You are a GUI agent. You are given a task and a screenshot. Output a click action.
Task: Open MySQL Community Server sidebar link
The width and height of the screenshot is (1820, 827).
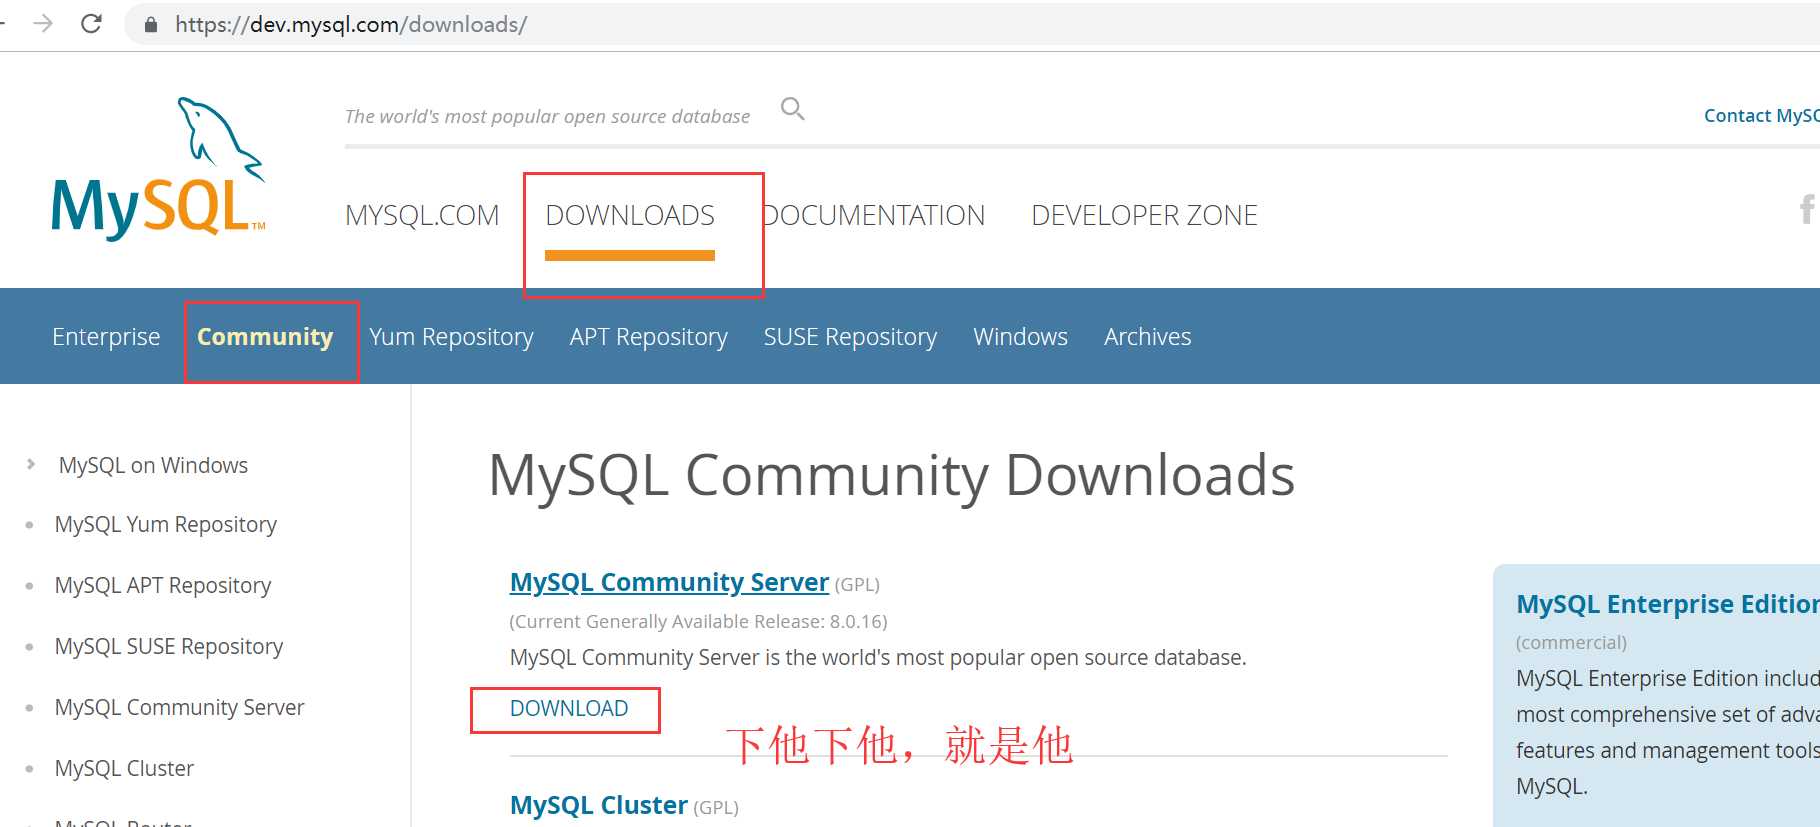click(x=179, y=708)
